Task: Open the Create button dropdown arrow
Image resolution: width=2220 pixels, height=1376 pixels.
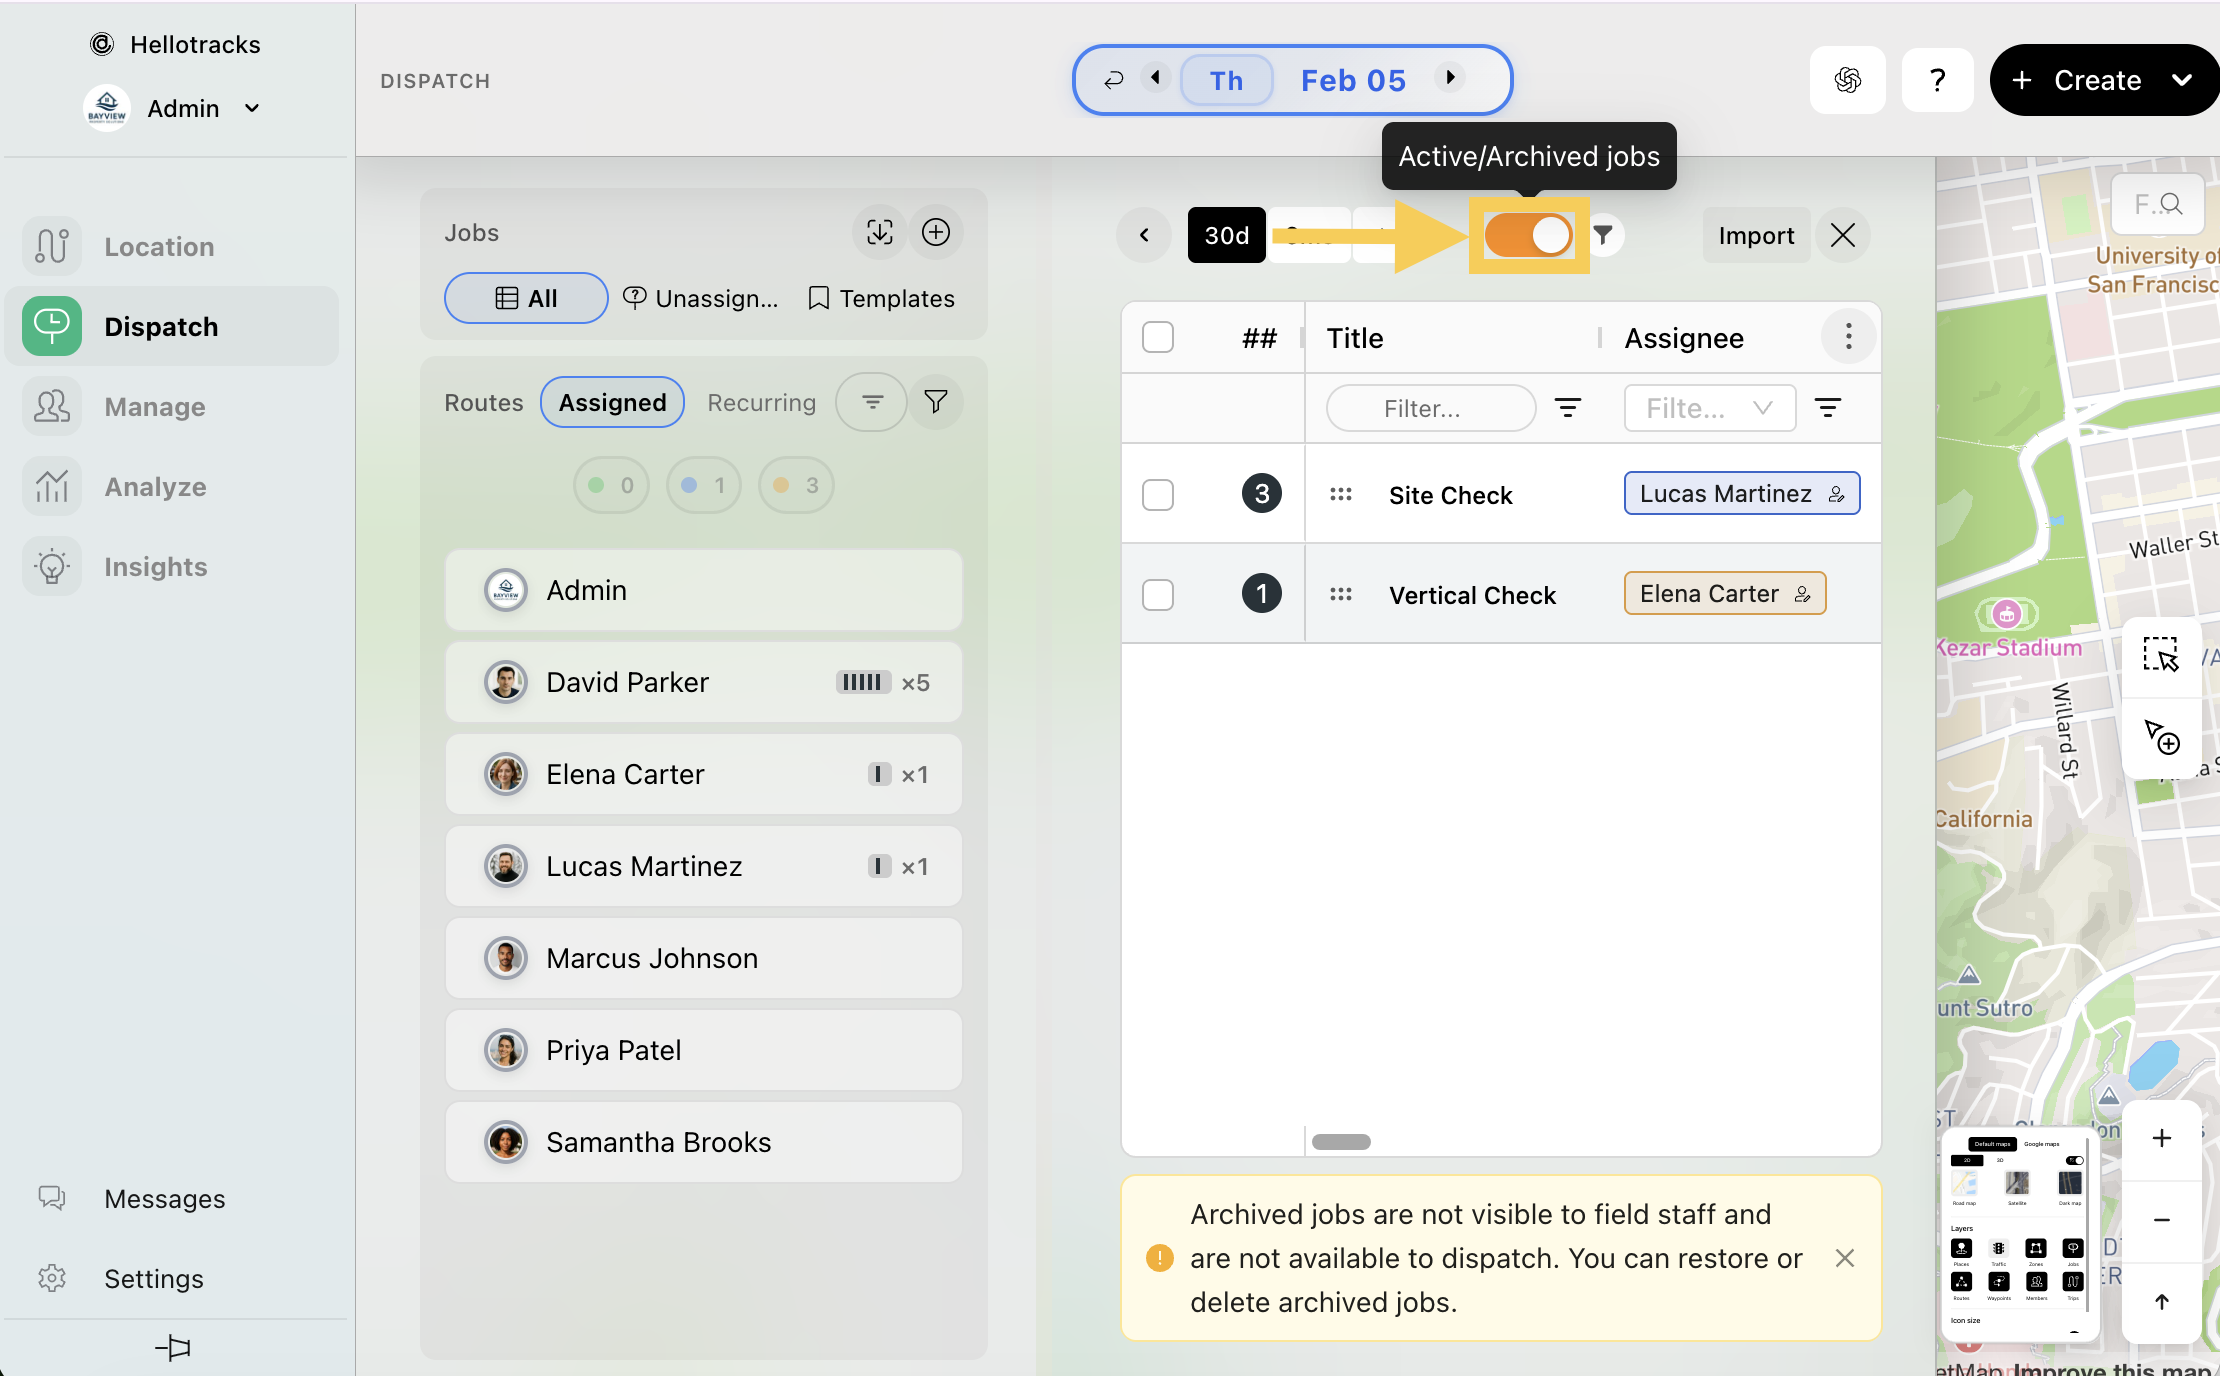Action: click(x=2181, y=80)
